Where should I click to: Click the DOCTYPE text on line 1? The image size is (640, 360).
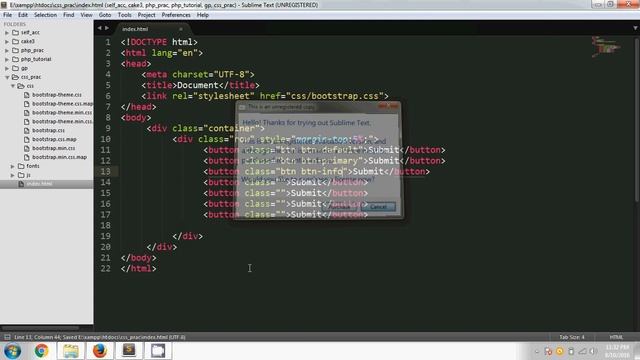149,42
